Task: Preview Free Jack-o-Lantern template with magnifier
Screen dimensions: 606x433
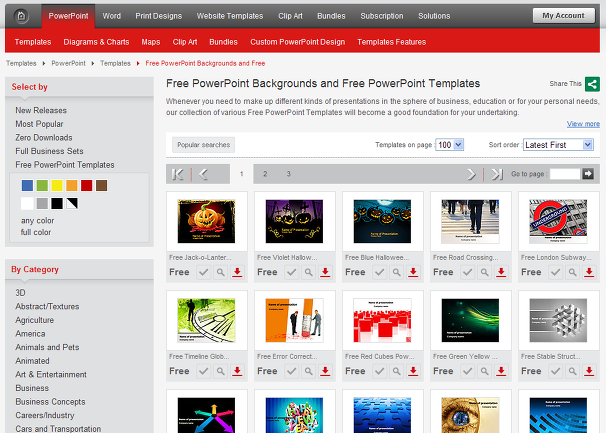Action: click(220, 272)
